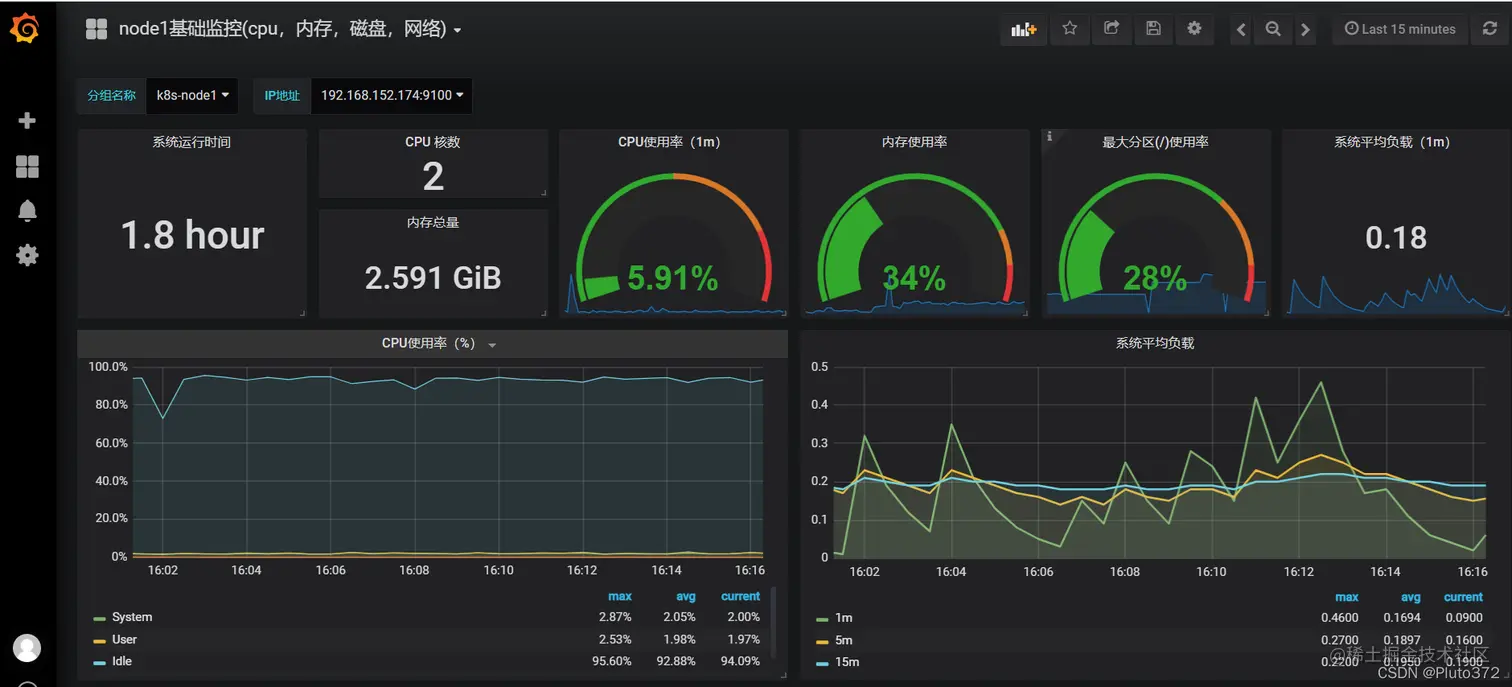Click the CPU使用率（1m）gauge title
This screenshot has height=687, width=1512.
pos(670,142)
